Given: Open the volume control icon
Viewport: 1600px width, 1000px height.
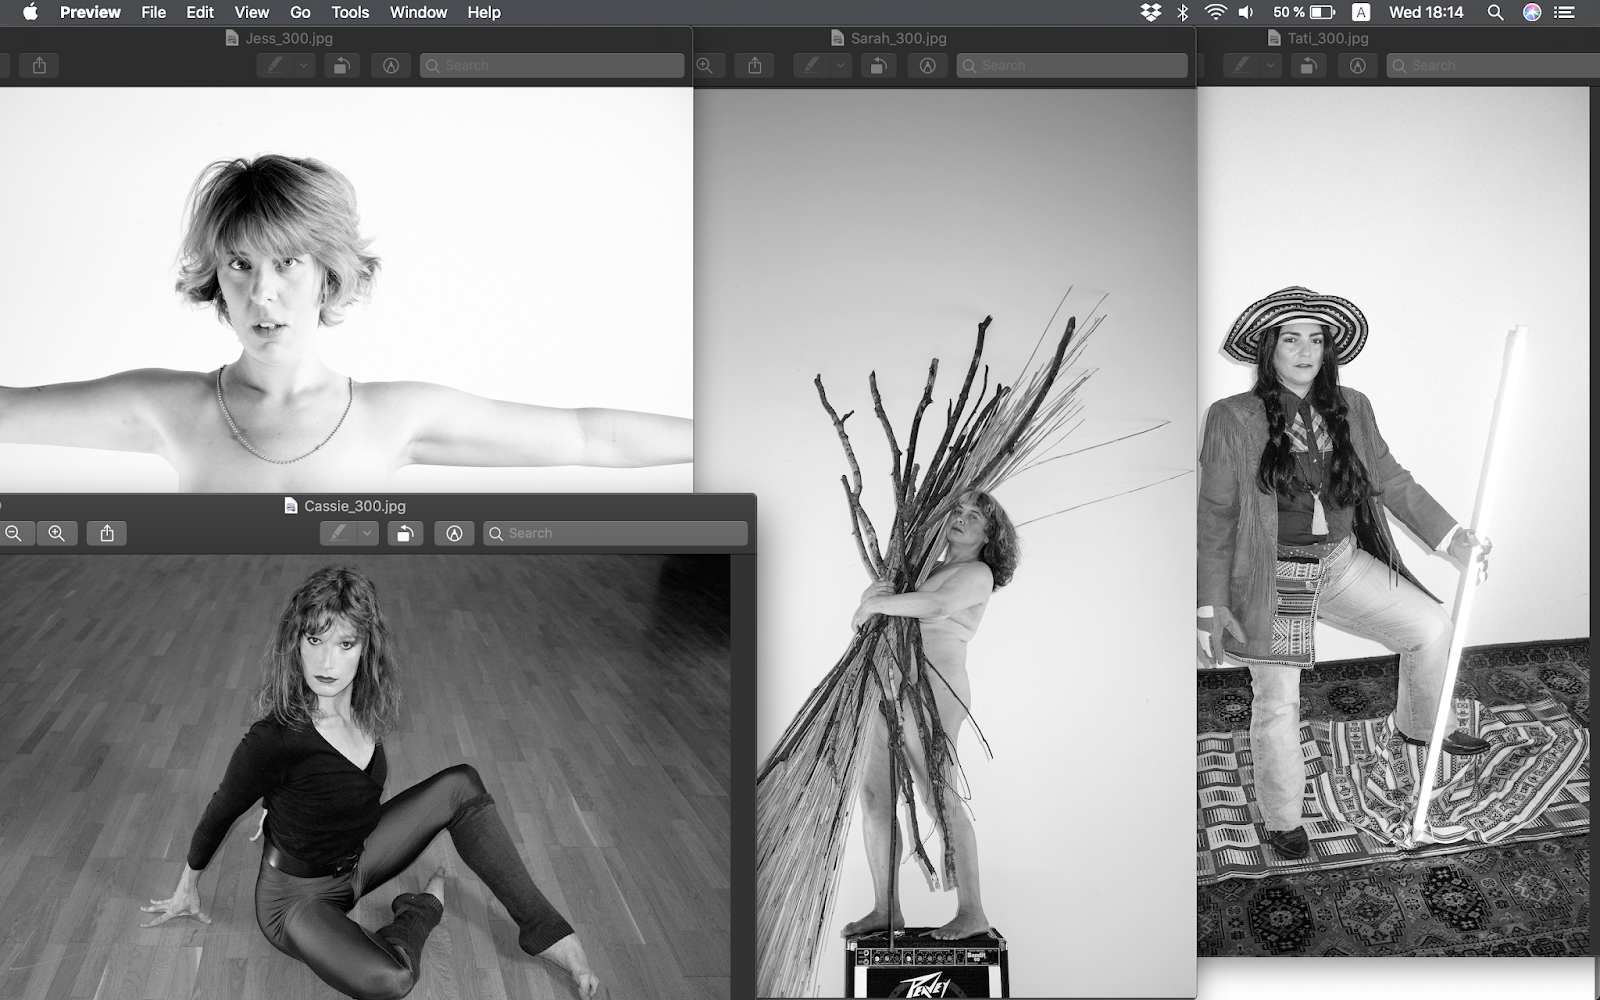Looking at the screenshot, I should [x=1246, y=12].
